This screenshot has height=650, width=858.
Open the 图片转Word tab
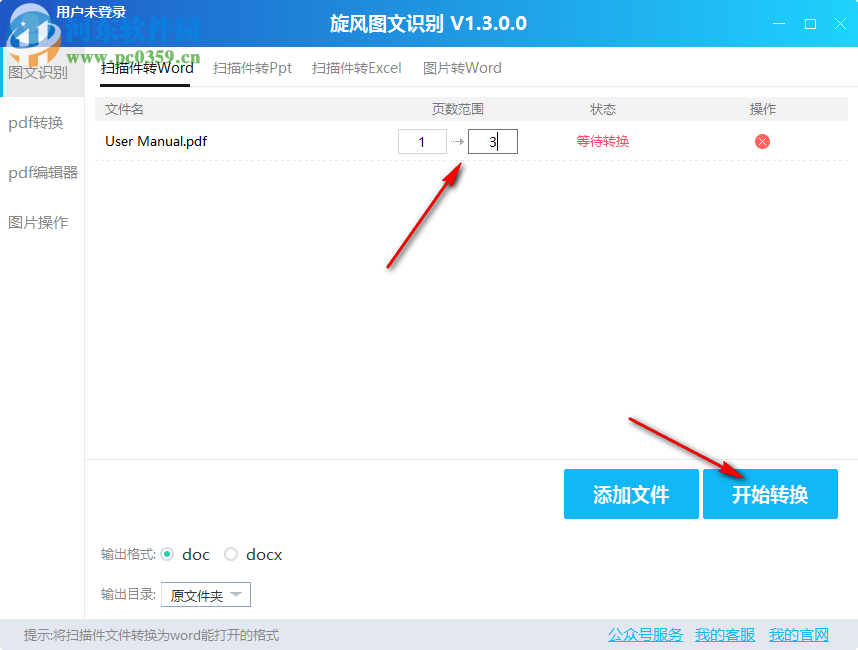coord(462,68)
